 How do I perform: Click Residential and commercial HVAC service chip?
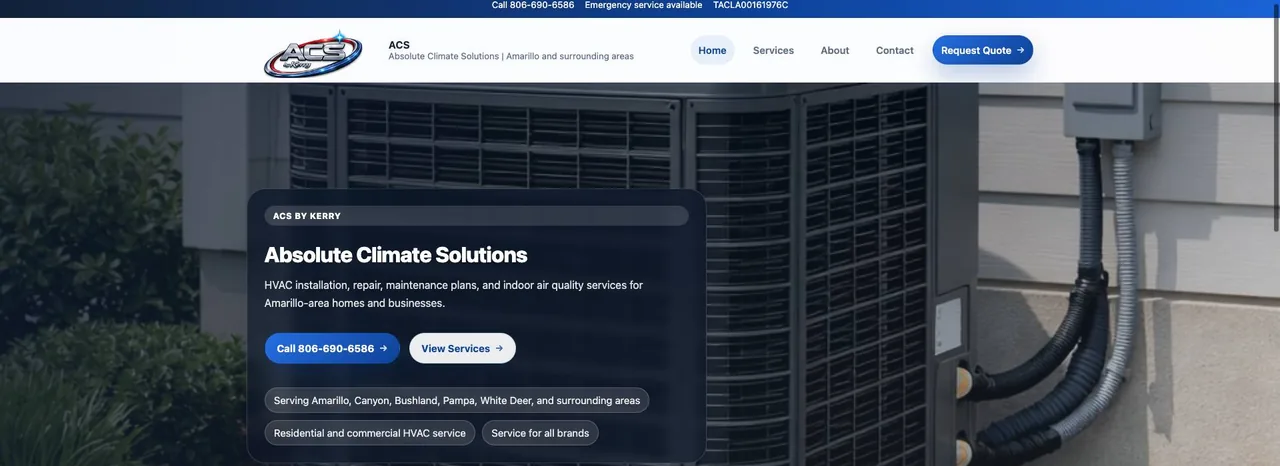(370, 433)
